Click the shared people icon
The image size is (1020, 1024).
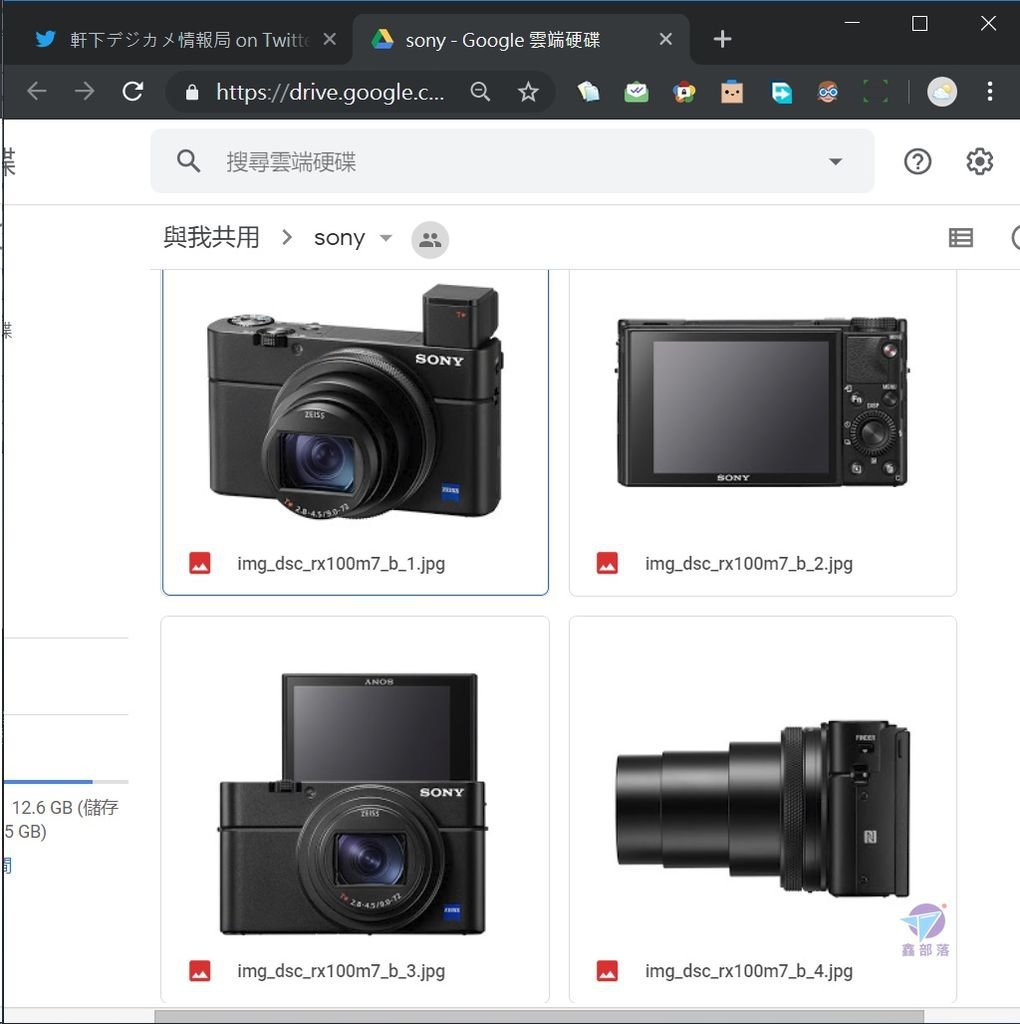pyautogui.click(x=430, y=240)
